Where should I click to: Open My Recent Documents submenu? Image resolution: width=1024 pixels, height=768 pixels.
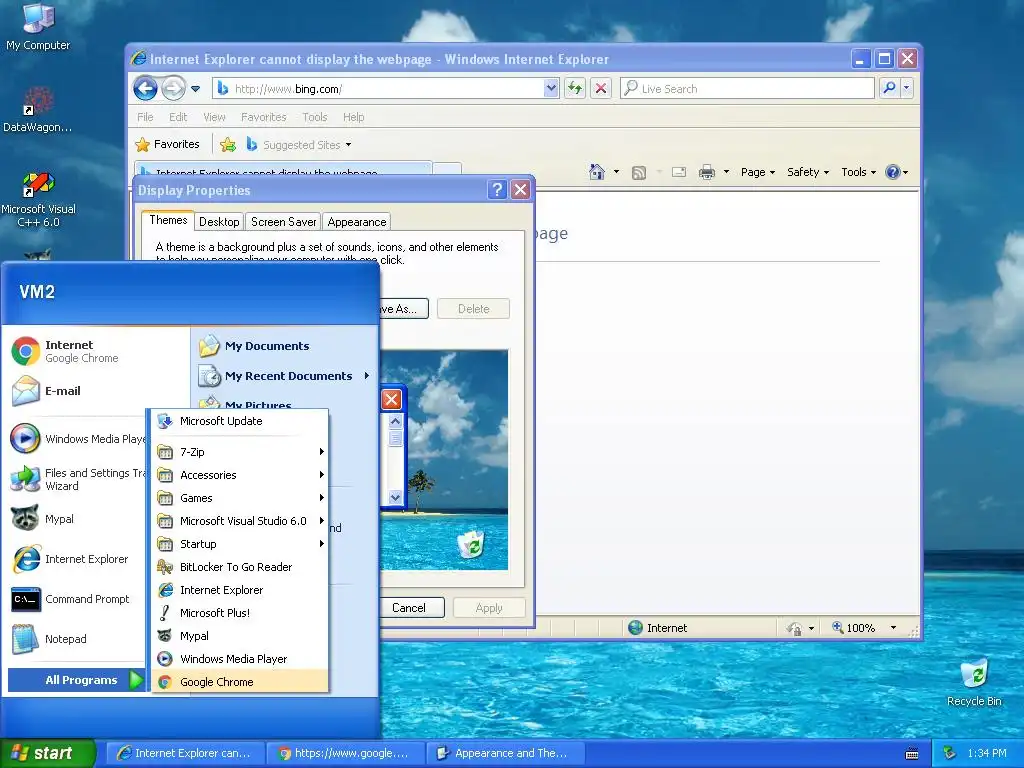click(x=285, y=376)
